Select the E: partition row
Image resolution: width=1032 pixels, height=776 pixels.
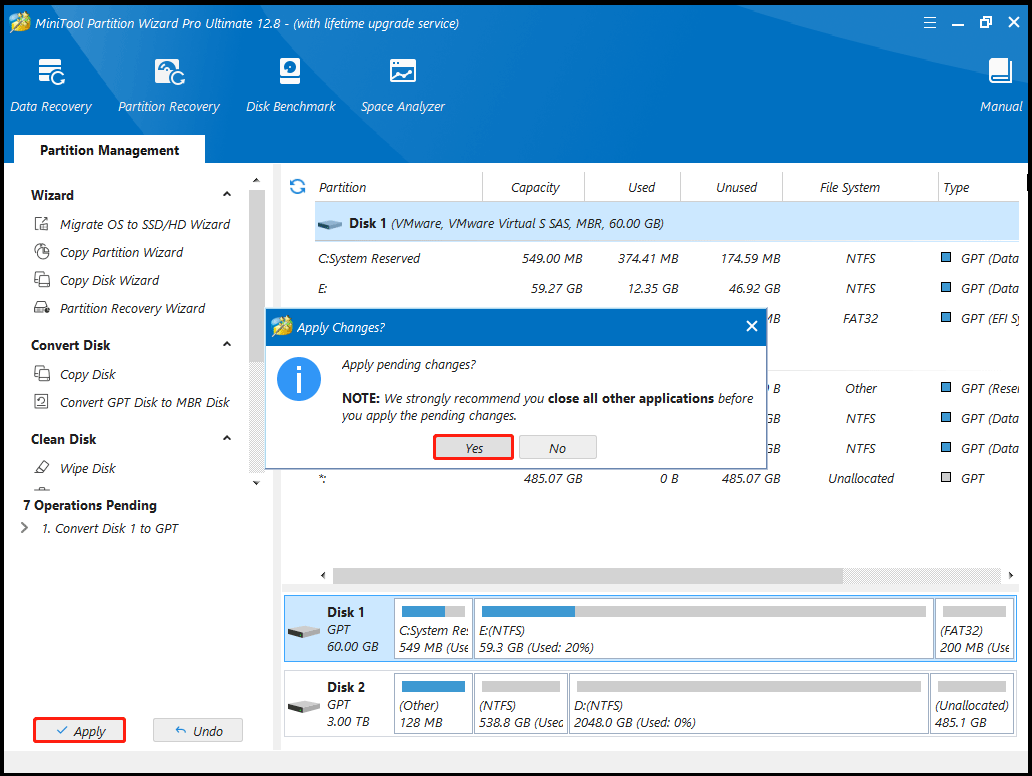tap(667, 288)
